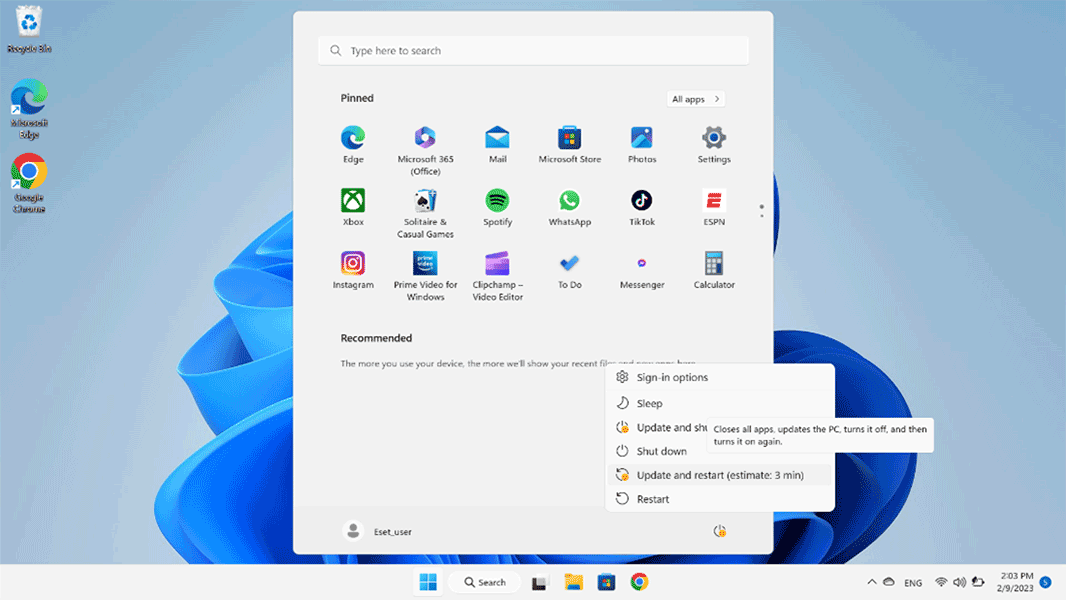This screenshot has width=1066, height=600.
Task: Select Update and restart option
Action: coord(719,475)
